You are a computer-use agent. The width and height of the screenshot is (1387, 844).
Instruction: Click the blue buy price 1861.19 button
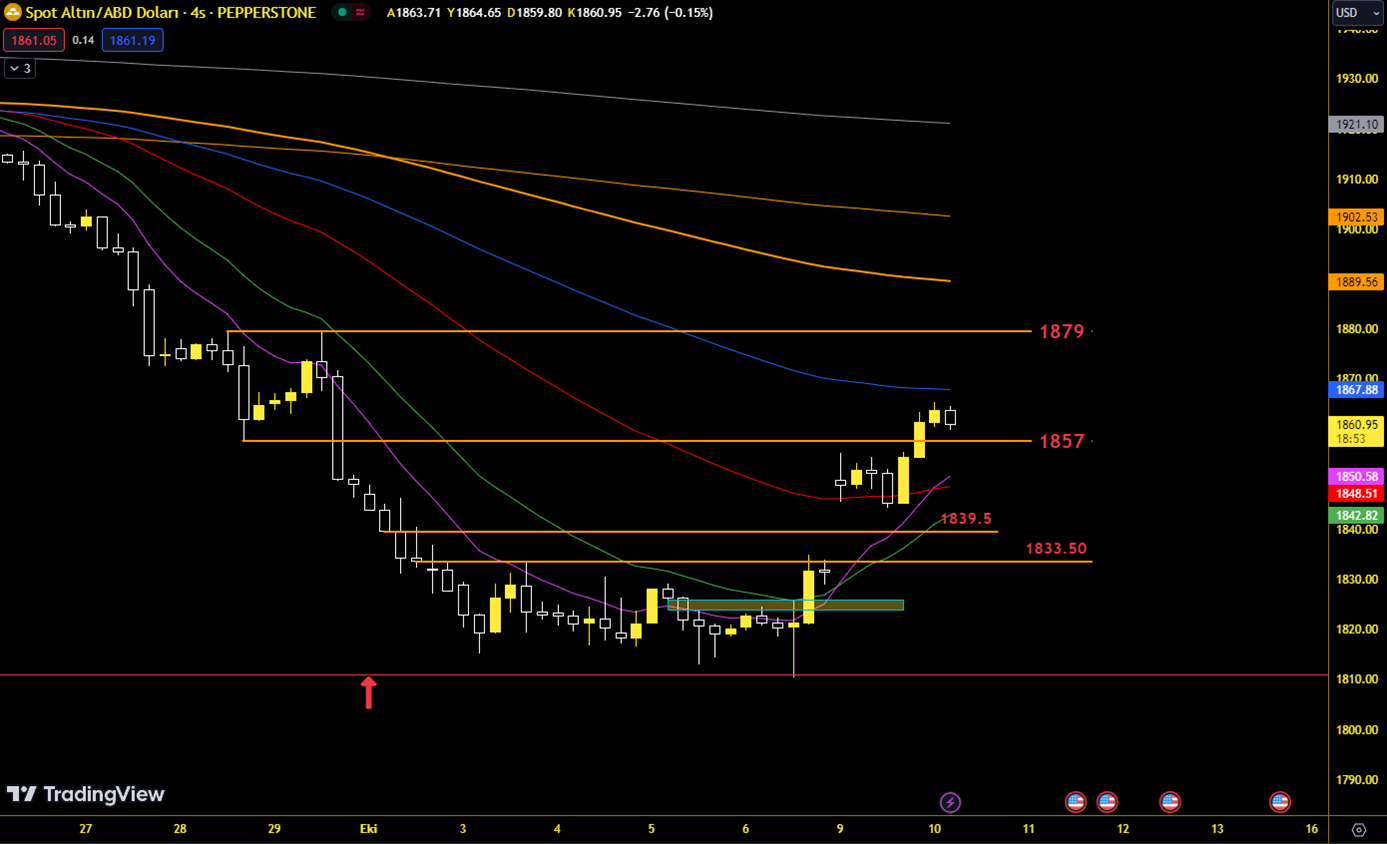(132, 40)
